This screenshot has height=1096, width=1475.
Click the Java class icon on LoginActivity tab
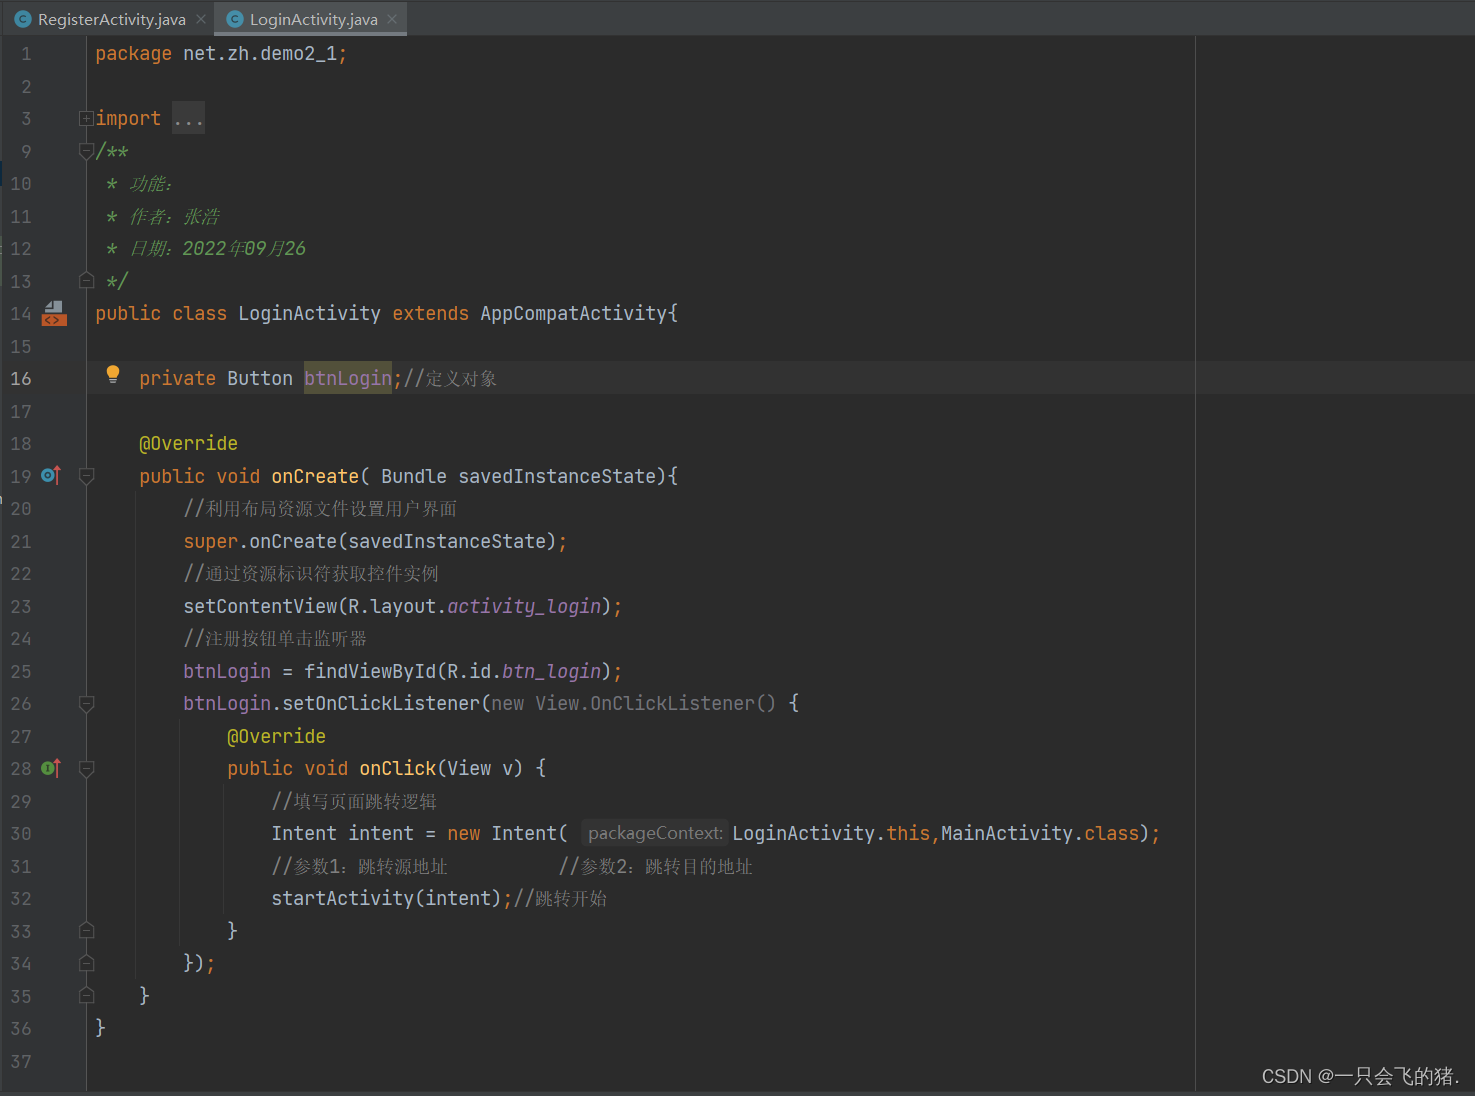click(235, 19)
